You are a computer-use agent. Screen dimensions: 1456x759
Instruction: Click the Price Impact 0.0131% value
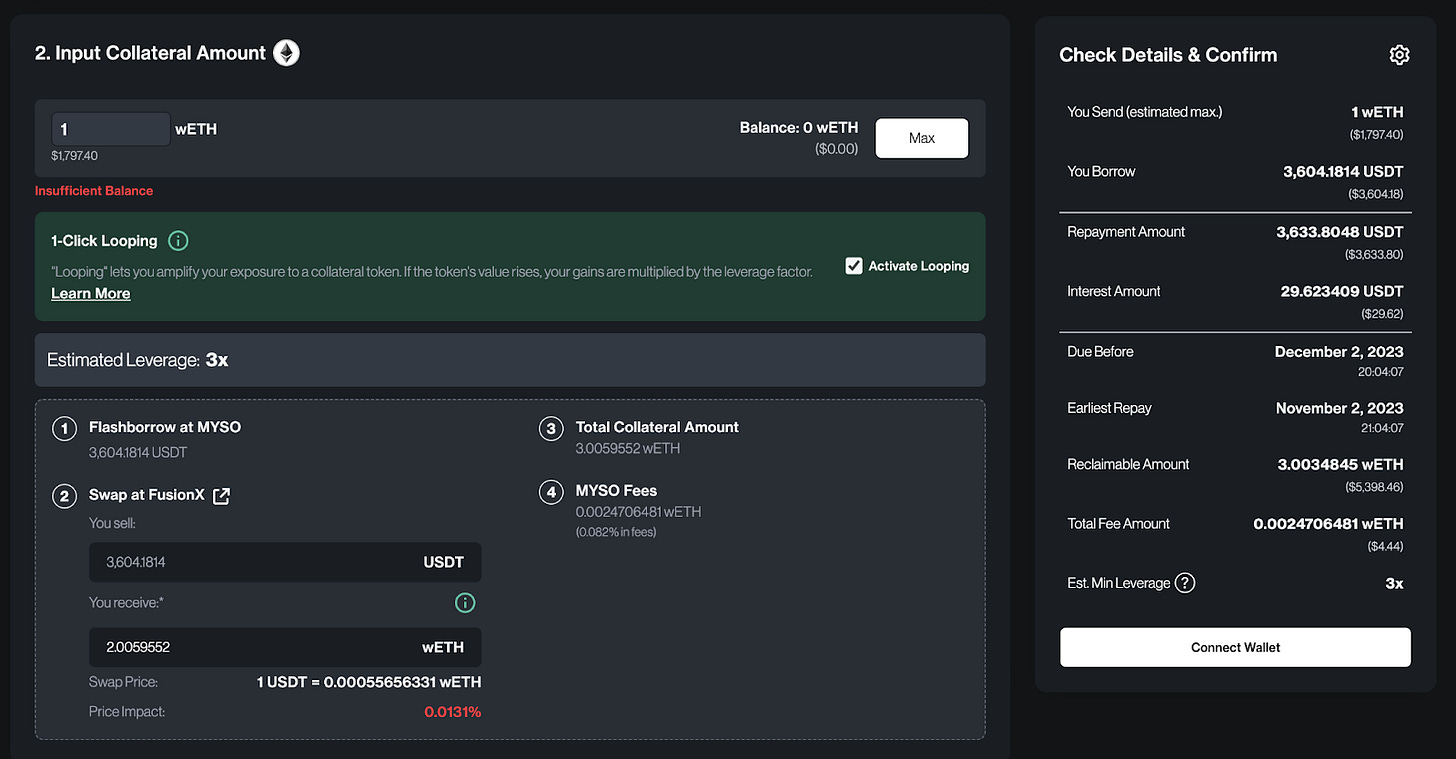[x=452, y=712]
